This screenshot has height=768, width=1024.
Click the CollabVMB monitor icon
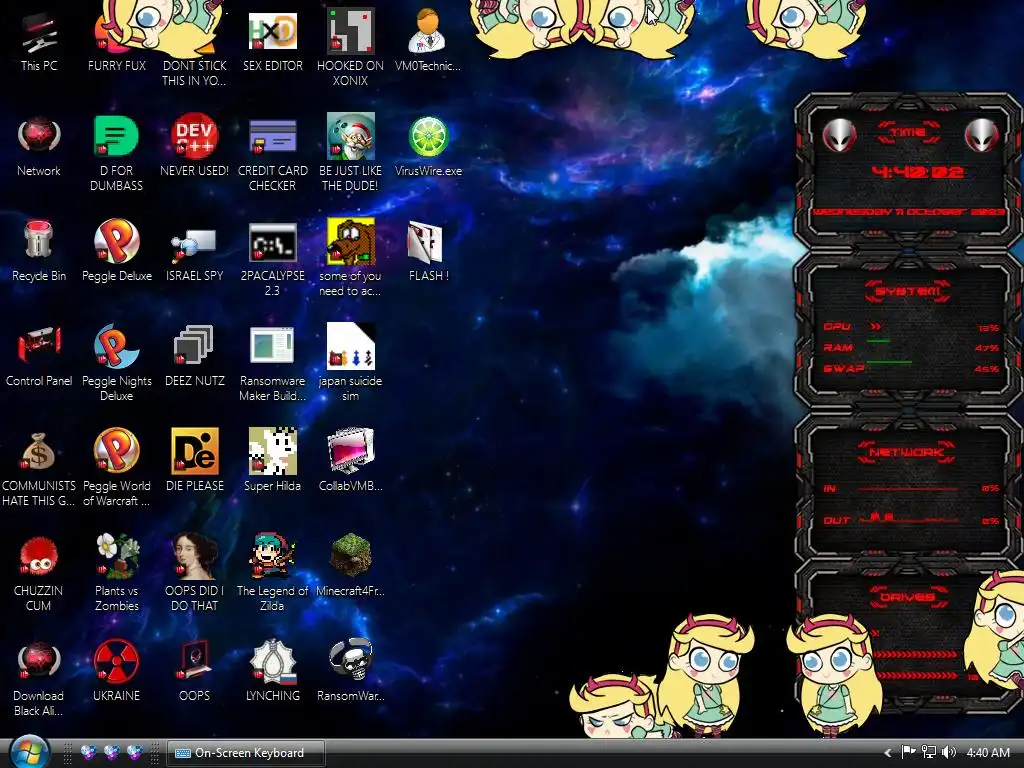350,451
